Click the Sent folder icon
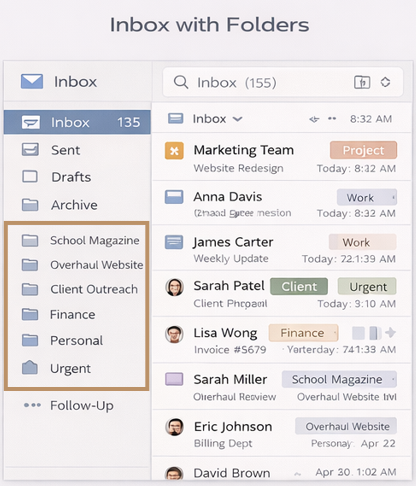The width and height of the screenshot is (416, 486). coord(30,150)
